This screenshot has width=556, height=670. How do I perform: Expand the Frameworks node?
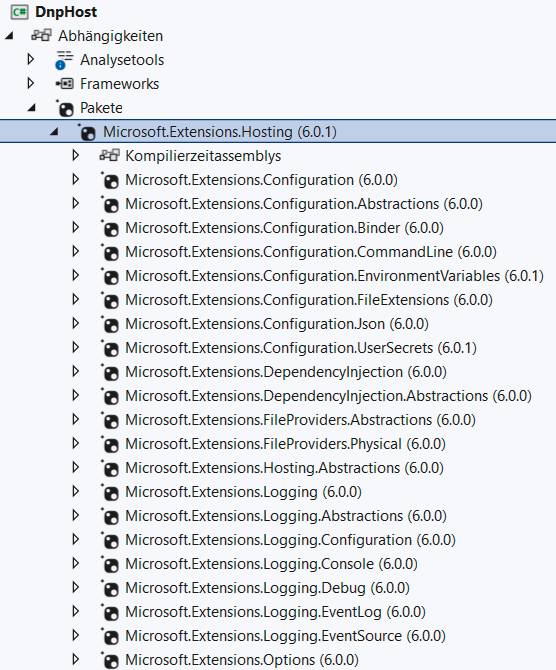click(x=31, y=83)
